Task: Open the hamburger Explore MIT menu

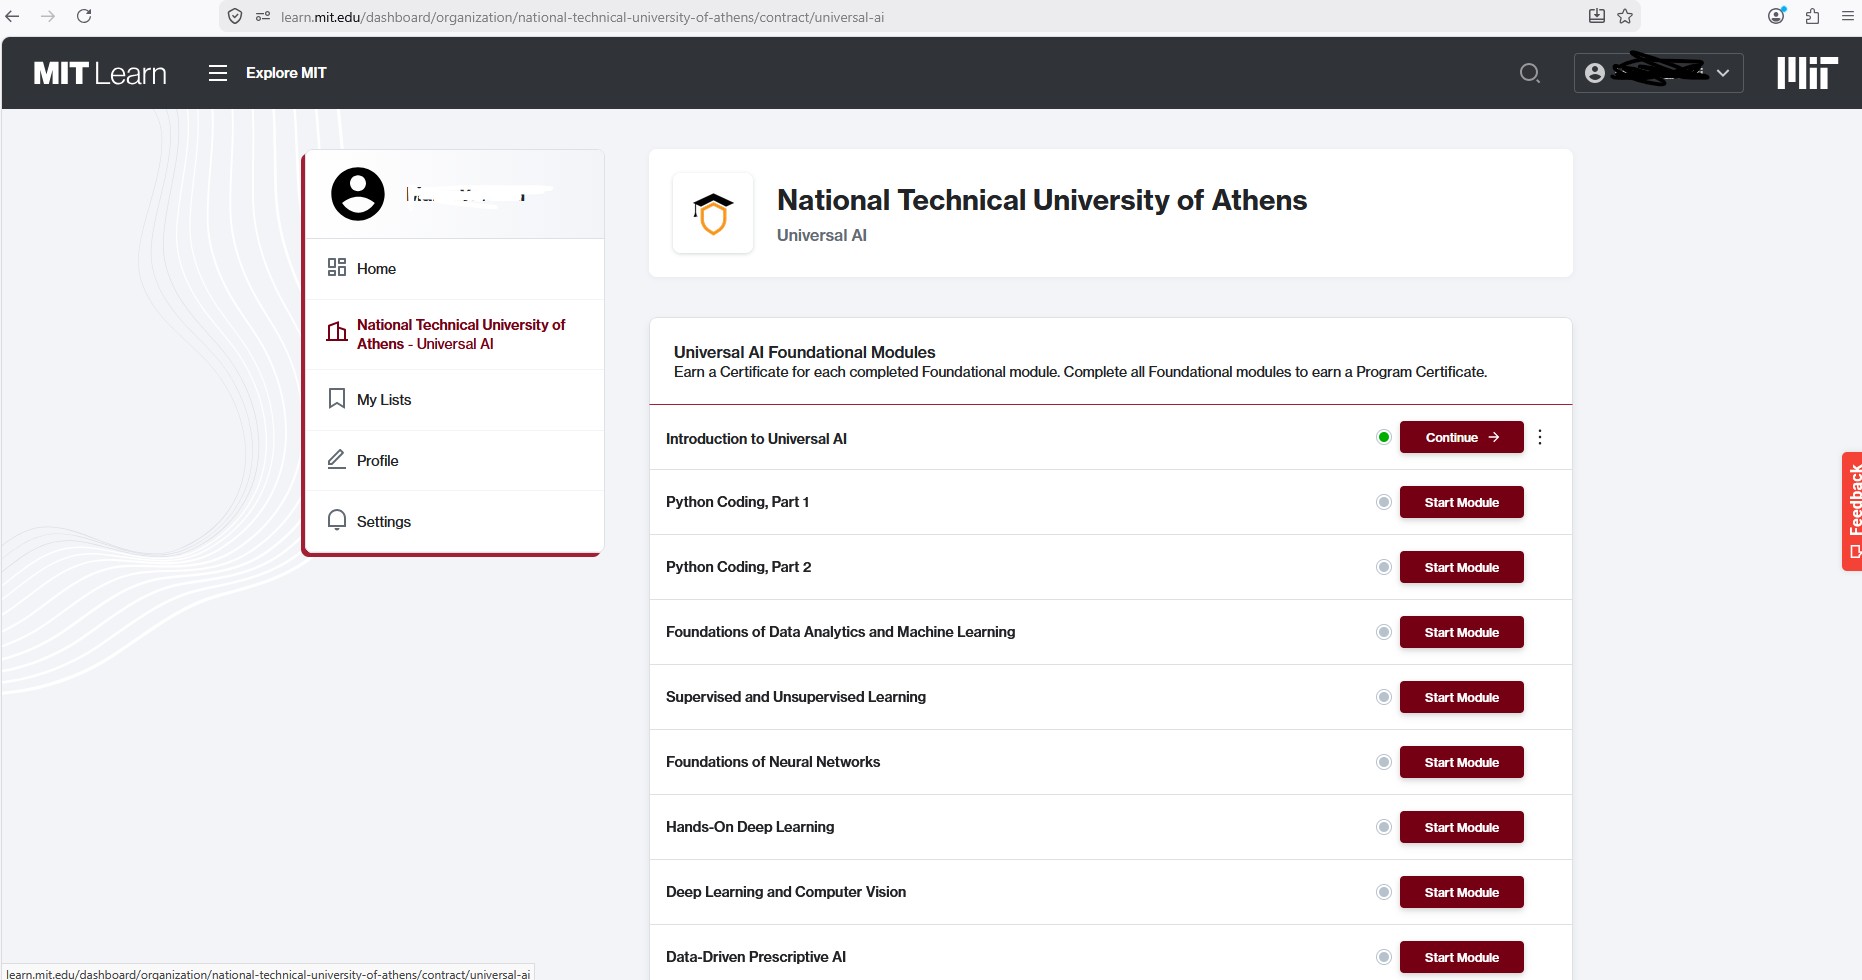Action: pos(267,73)
